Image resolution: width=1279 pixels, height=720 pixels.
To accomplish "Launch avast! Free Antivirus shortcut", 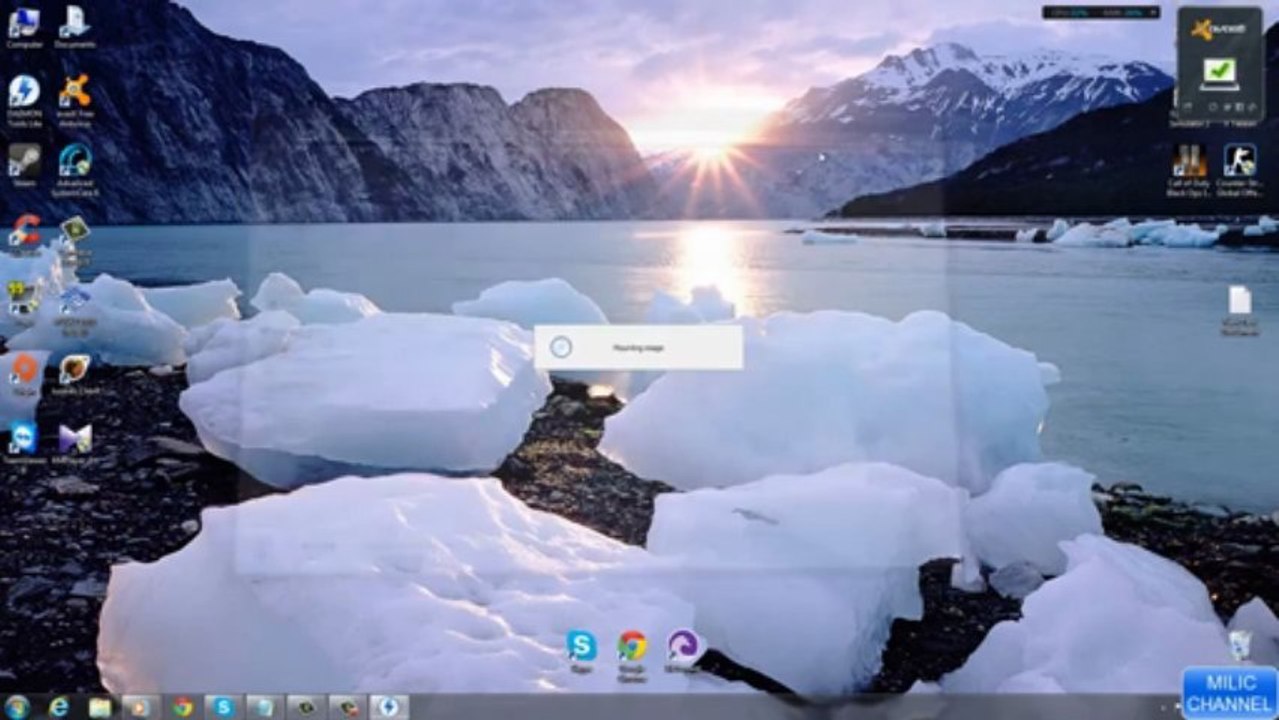I will tap(75, 98).
